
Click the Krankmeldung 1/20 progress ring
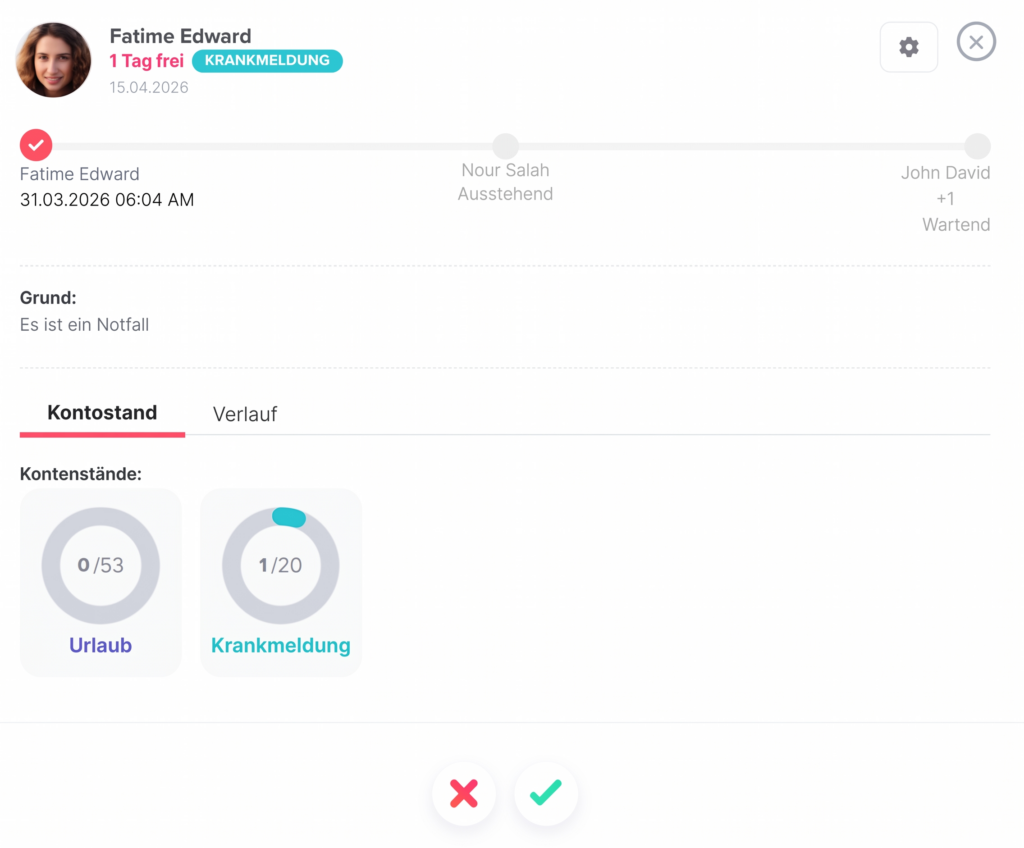[x=280, y=566]
